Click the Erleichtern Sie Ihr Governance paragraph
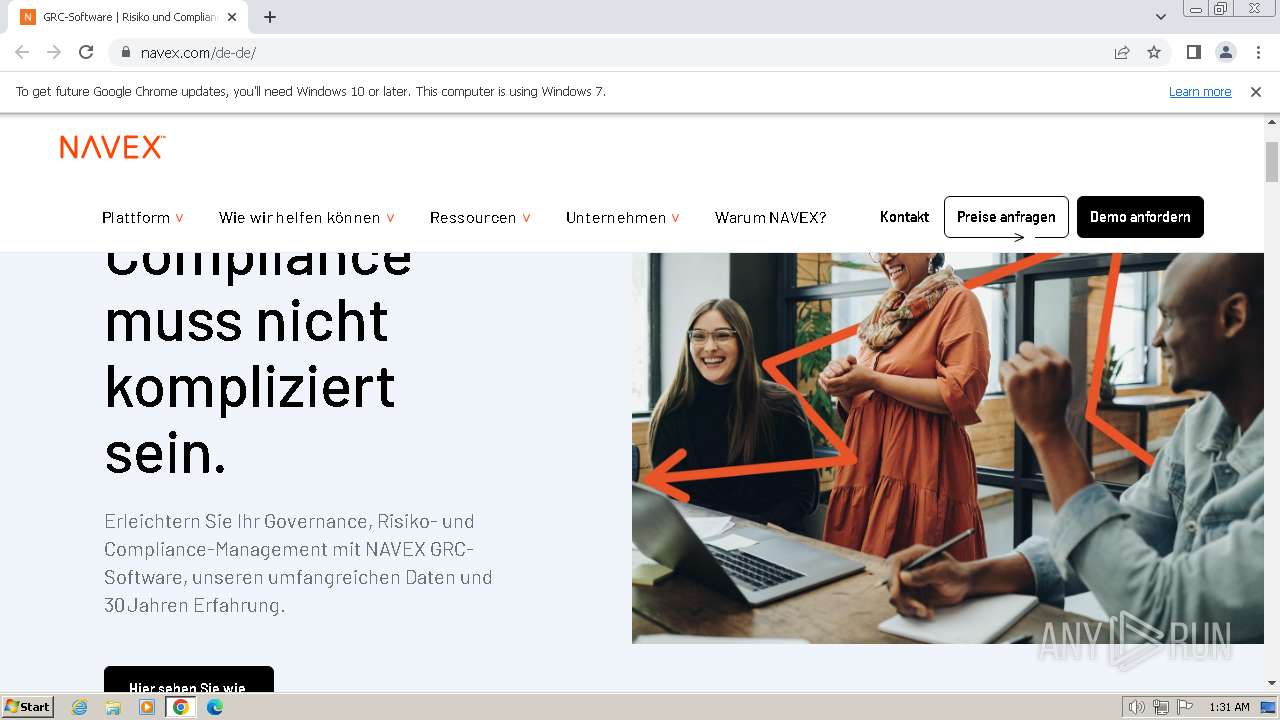The image size is (1280, 720). point(298,563)
